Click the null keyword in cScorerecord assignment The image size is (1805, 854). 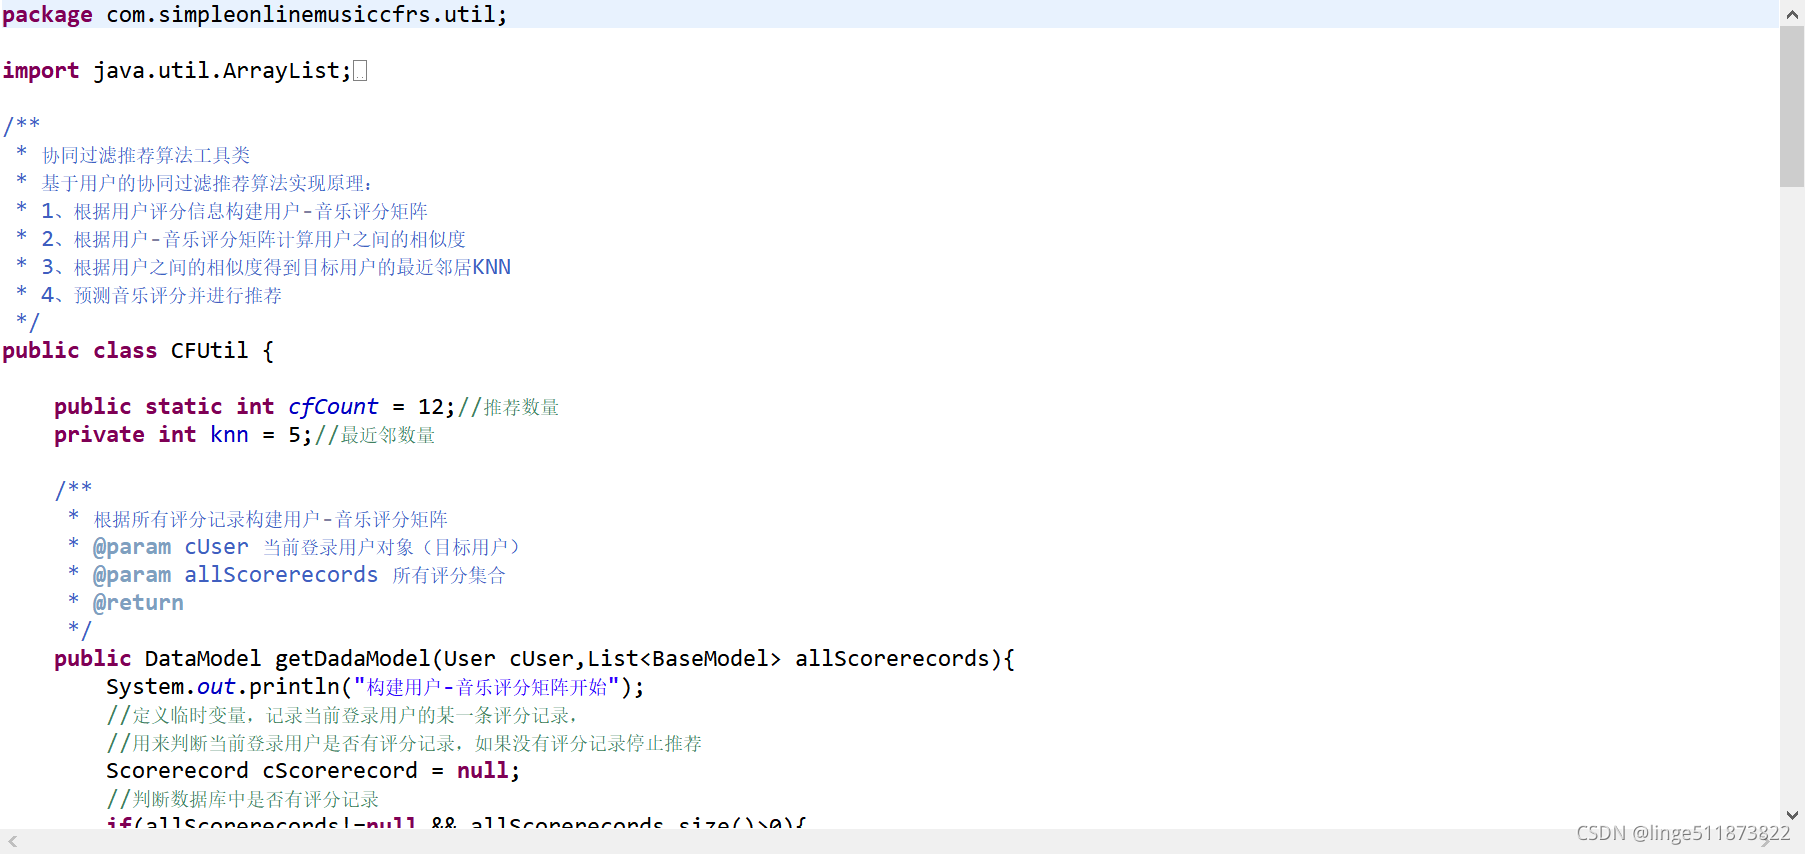(x=483, y=771)
